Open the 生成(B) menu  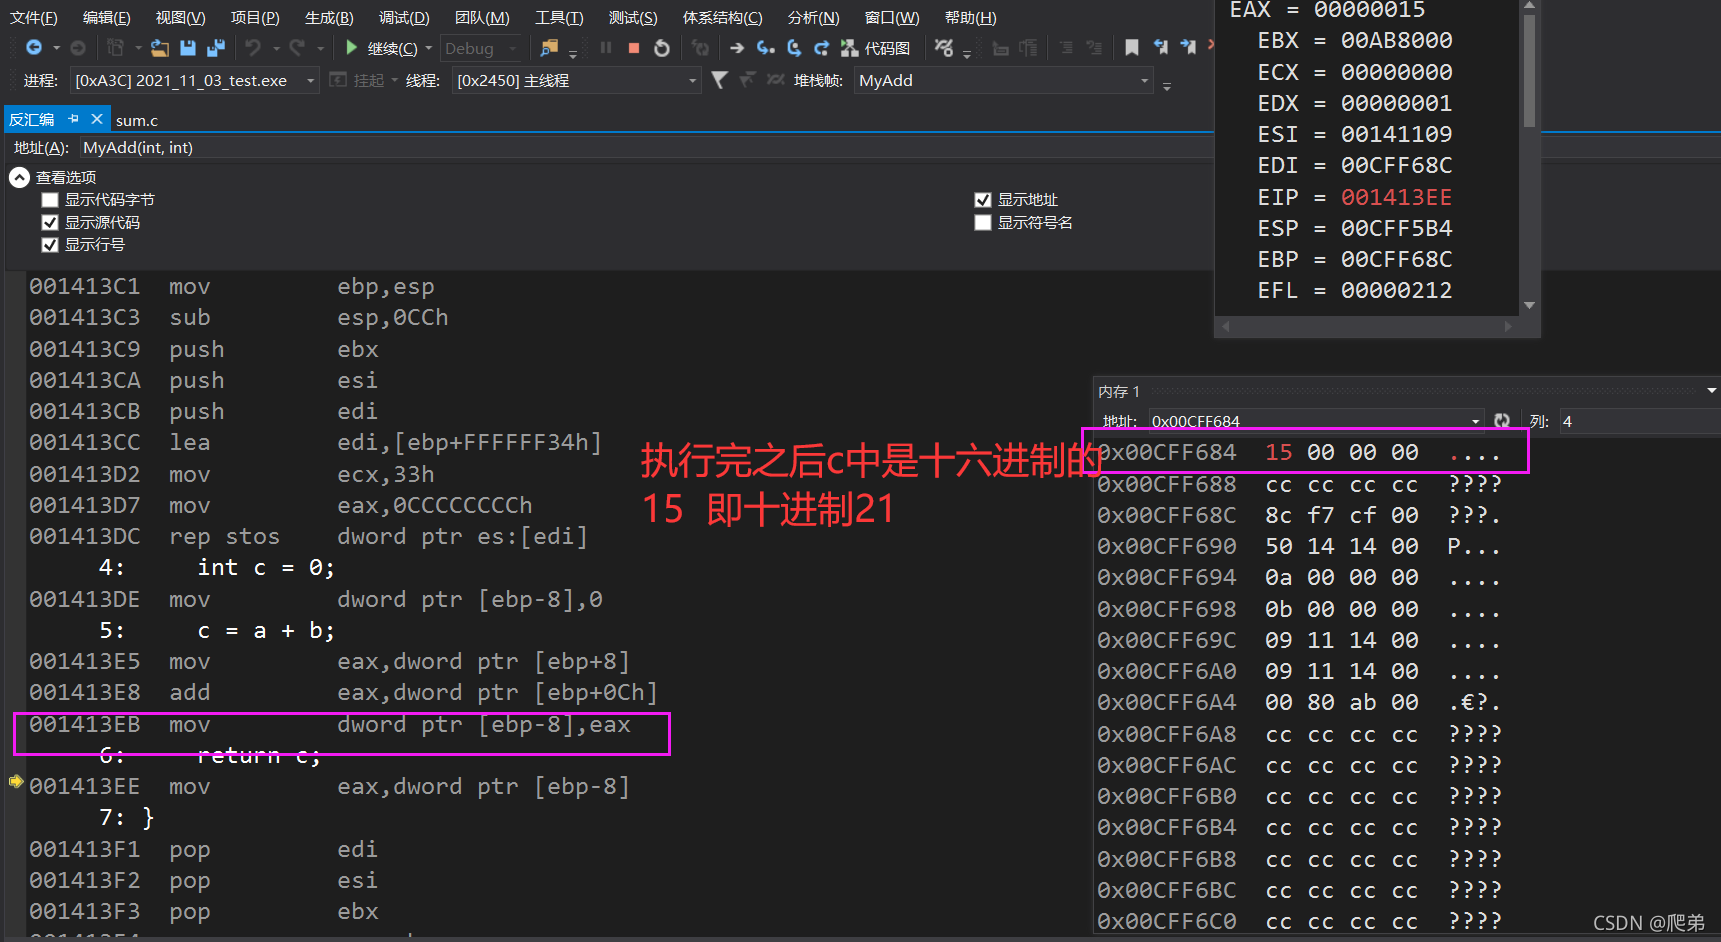click(329, 18)
